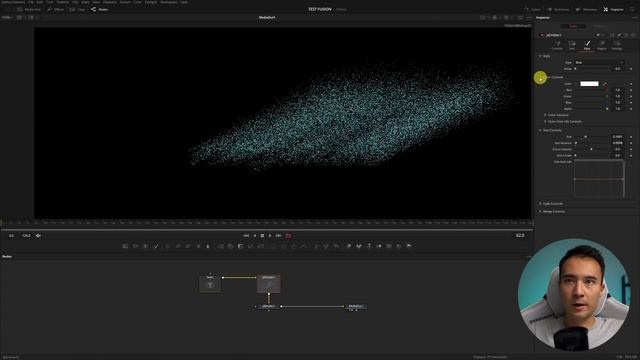Open the File menu

(31, 2)
